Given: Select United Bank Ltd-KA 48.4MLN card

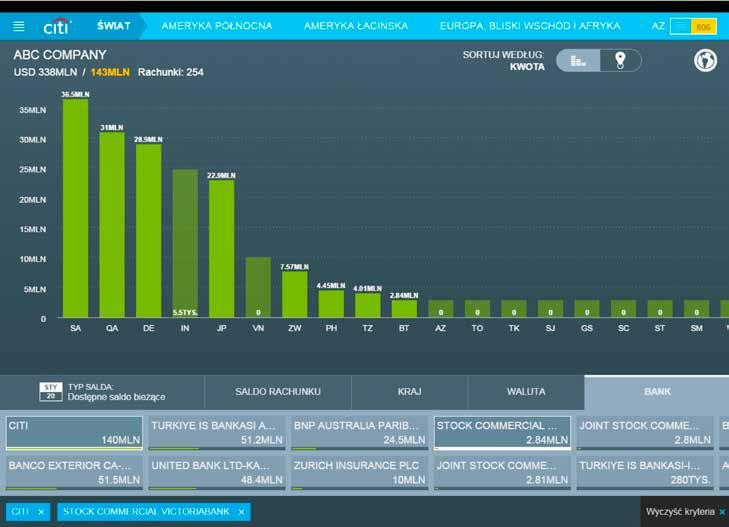Looking at the screenshot, I should point(217,473).
